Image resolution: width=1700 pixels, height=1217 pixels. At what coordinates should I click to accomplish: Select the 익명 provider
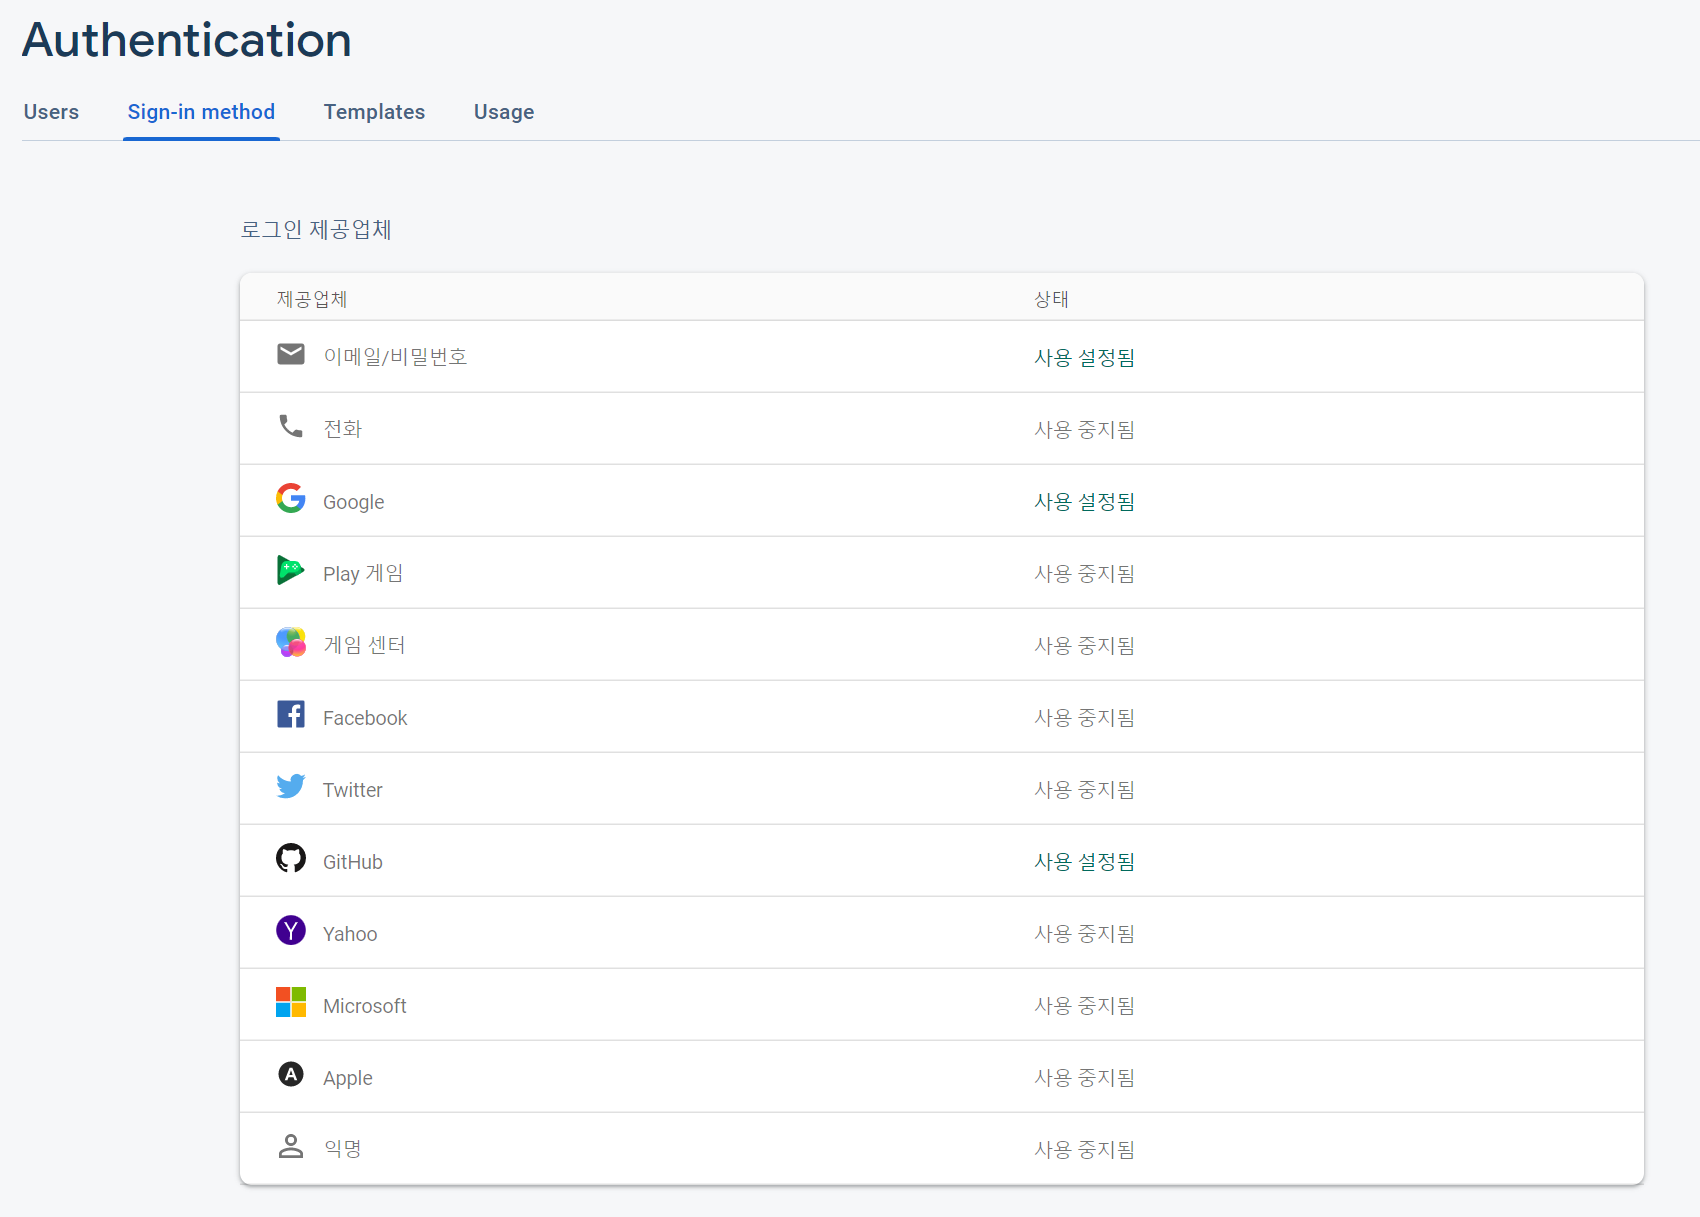pyautogui.click(x=942, y=1149)
